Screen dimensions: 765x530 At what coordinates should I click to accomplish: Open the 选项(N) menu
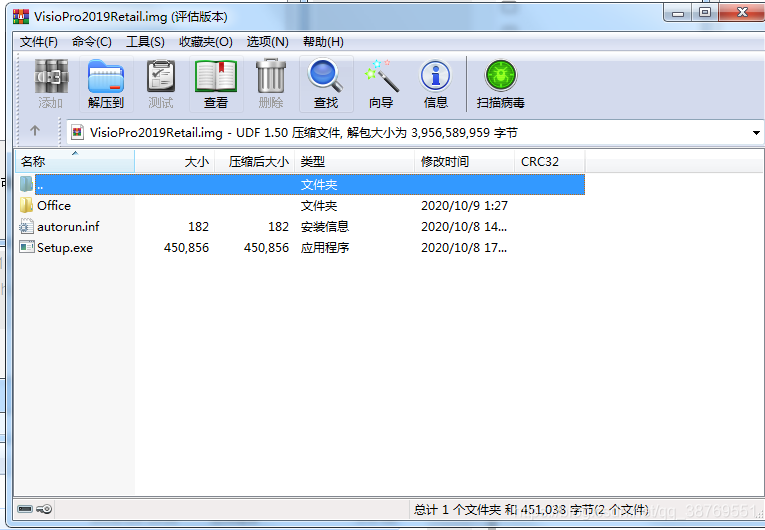(x=267, y=42)
